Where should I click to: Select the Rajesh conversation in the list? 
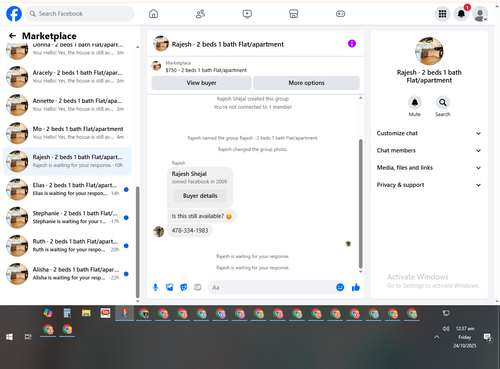click(x=67, y=161)
